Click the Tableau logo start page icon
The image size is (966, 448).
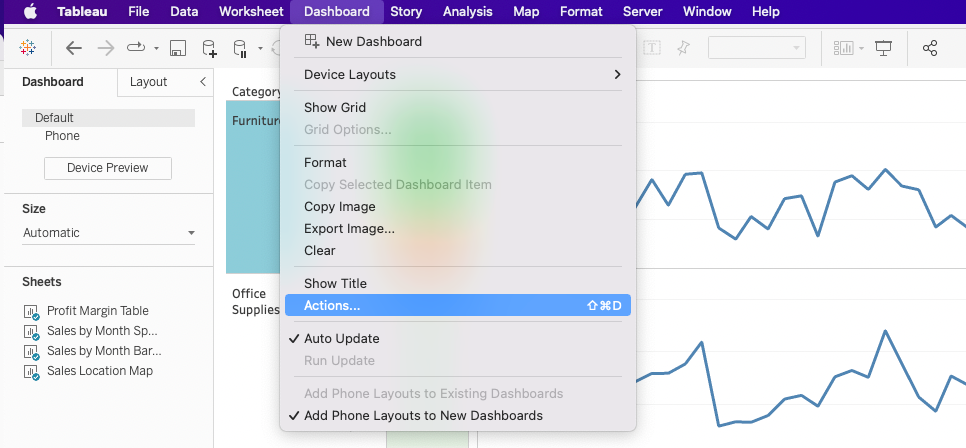[x=28, y=48]
